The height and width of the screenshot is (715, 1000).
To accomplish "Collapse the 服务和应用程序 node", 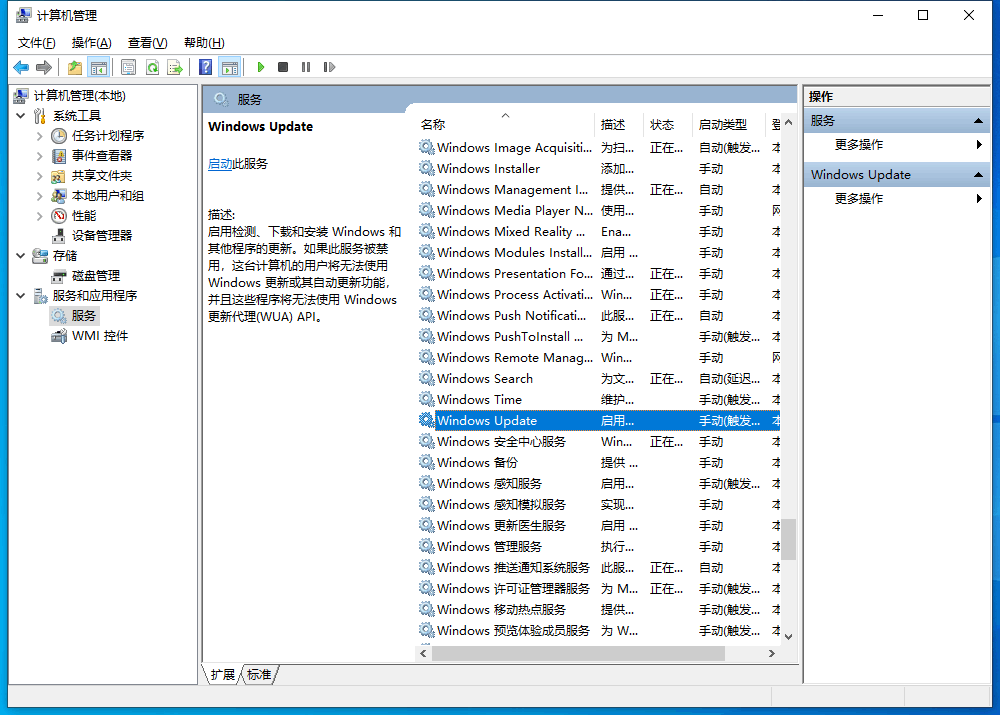I will [20, 295].
